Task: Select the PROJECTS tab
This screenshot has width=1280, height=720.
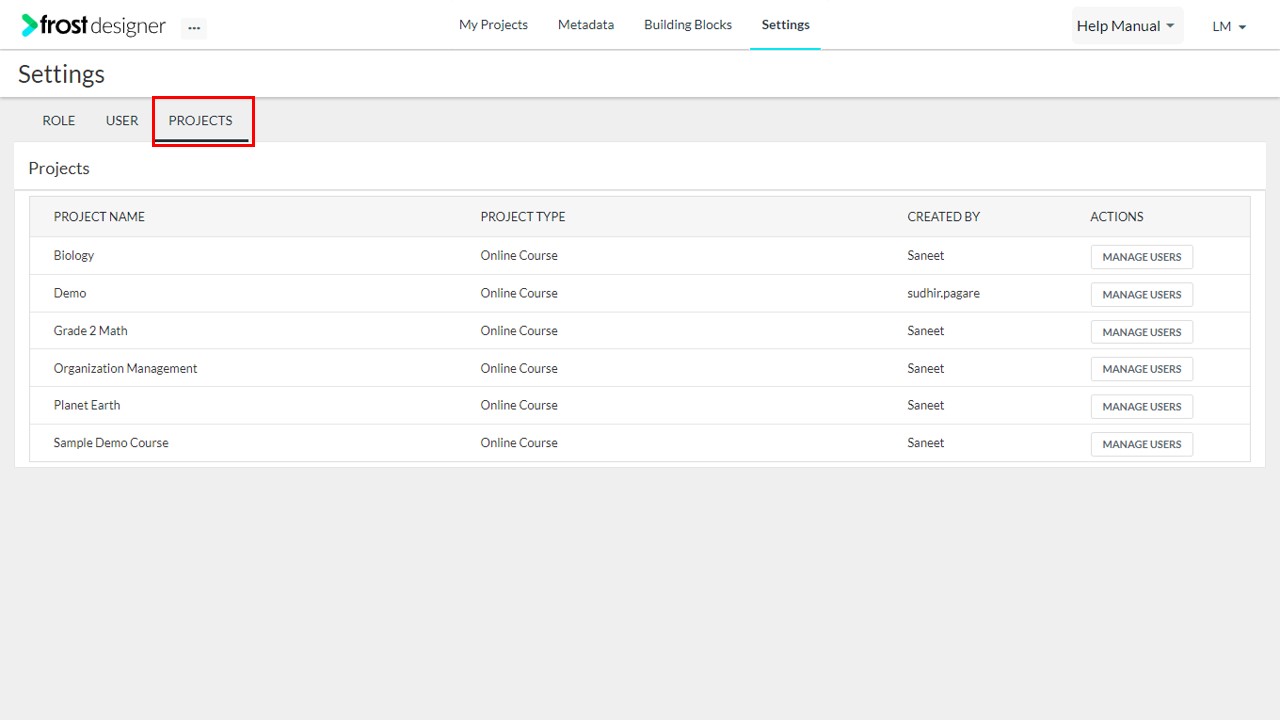Action: [x=201, y=121]
